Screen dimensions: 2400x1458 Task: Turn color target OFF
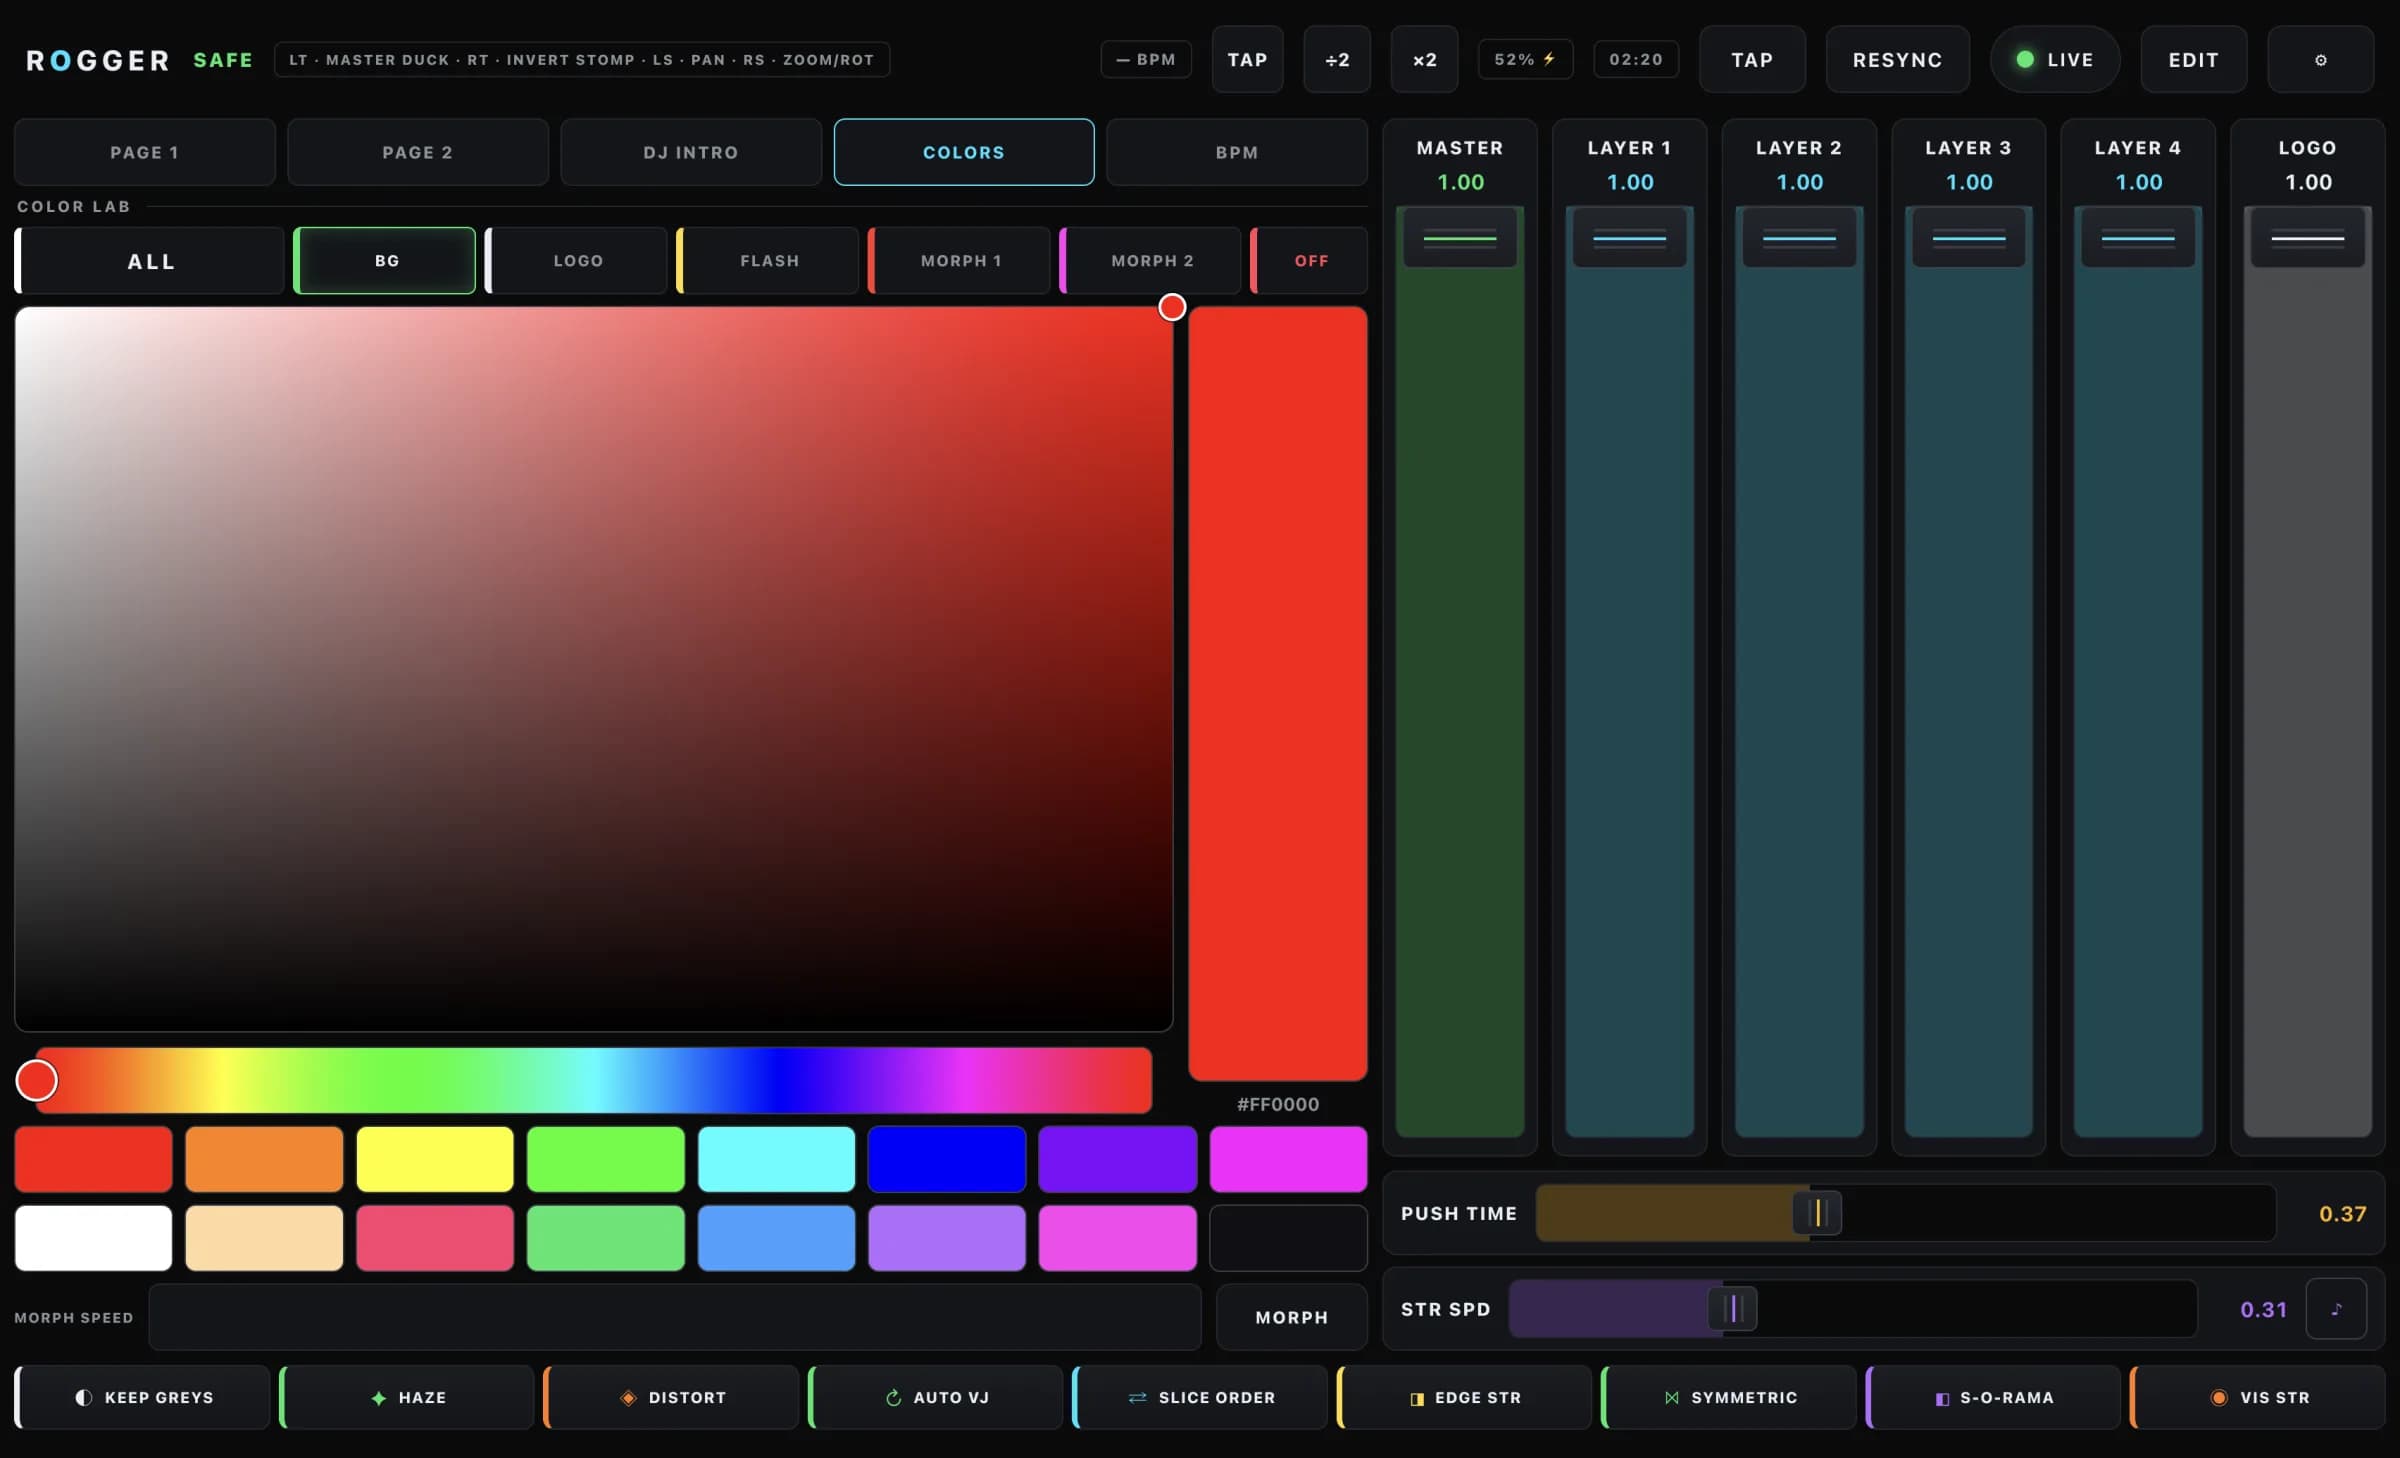coord(1310,261)
